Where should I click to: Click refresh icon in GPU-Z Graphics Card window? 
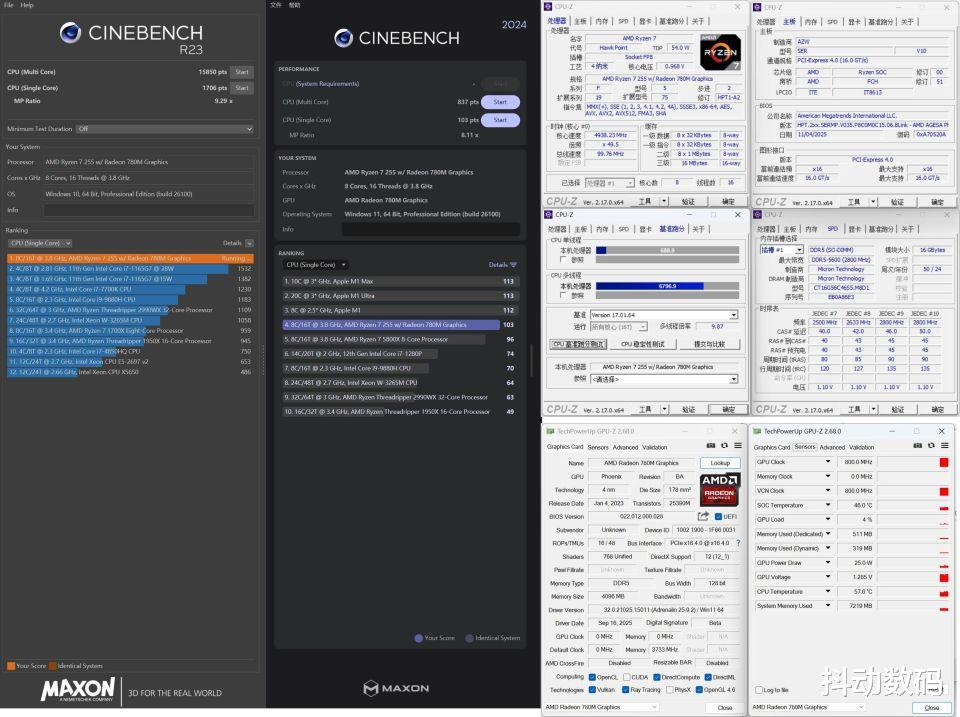(724, 446)
